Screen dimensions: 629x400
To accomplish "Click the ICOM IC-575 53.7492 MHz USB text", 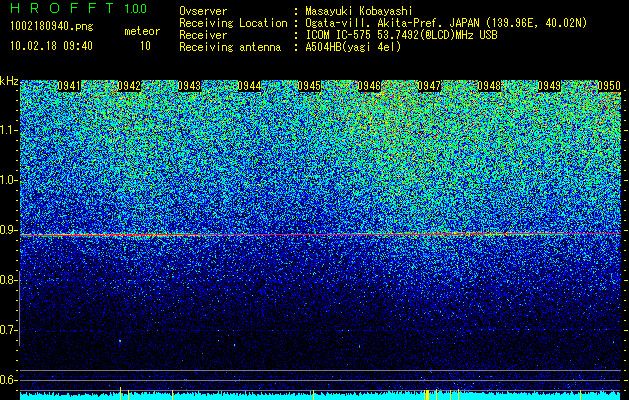I will (x=401, y=35).
